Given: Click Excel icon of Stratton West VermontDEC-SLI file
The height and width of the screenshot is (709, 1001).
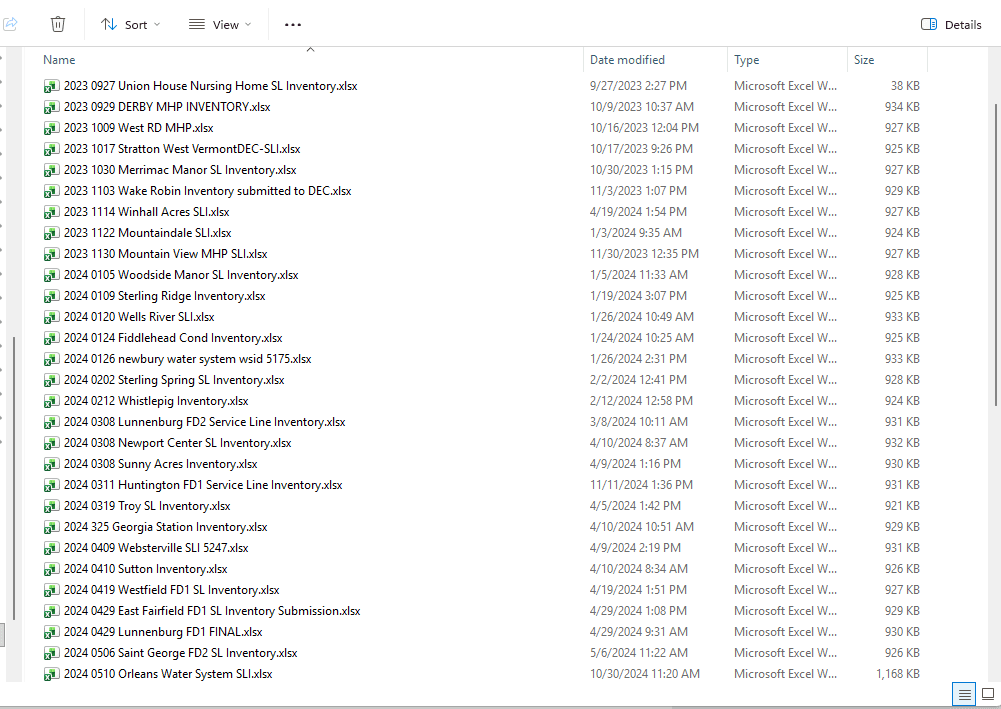Looking at the screenshot, I should (51, 149).
